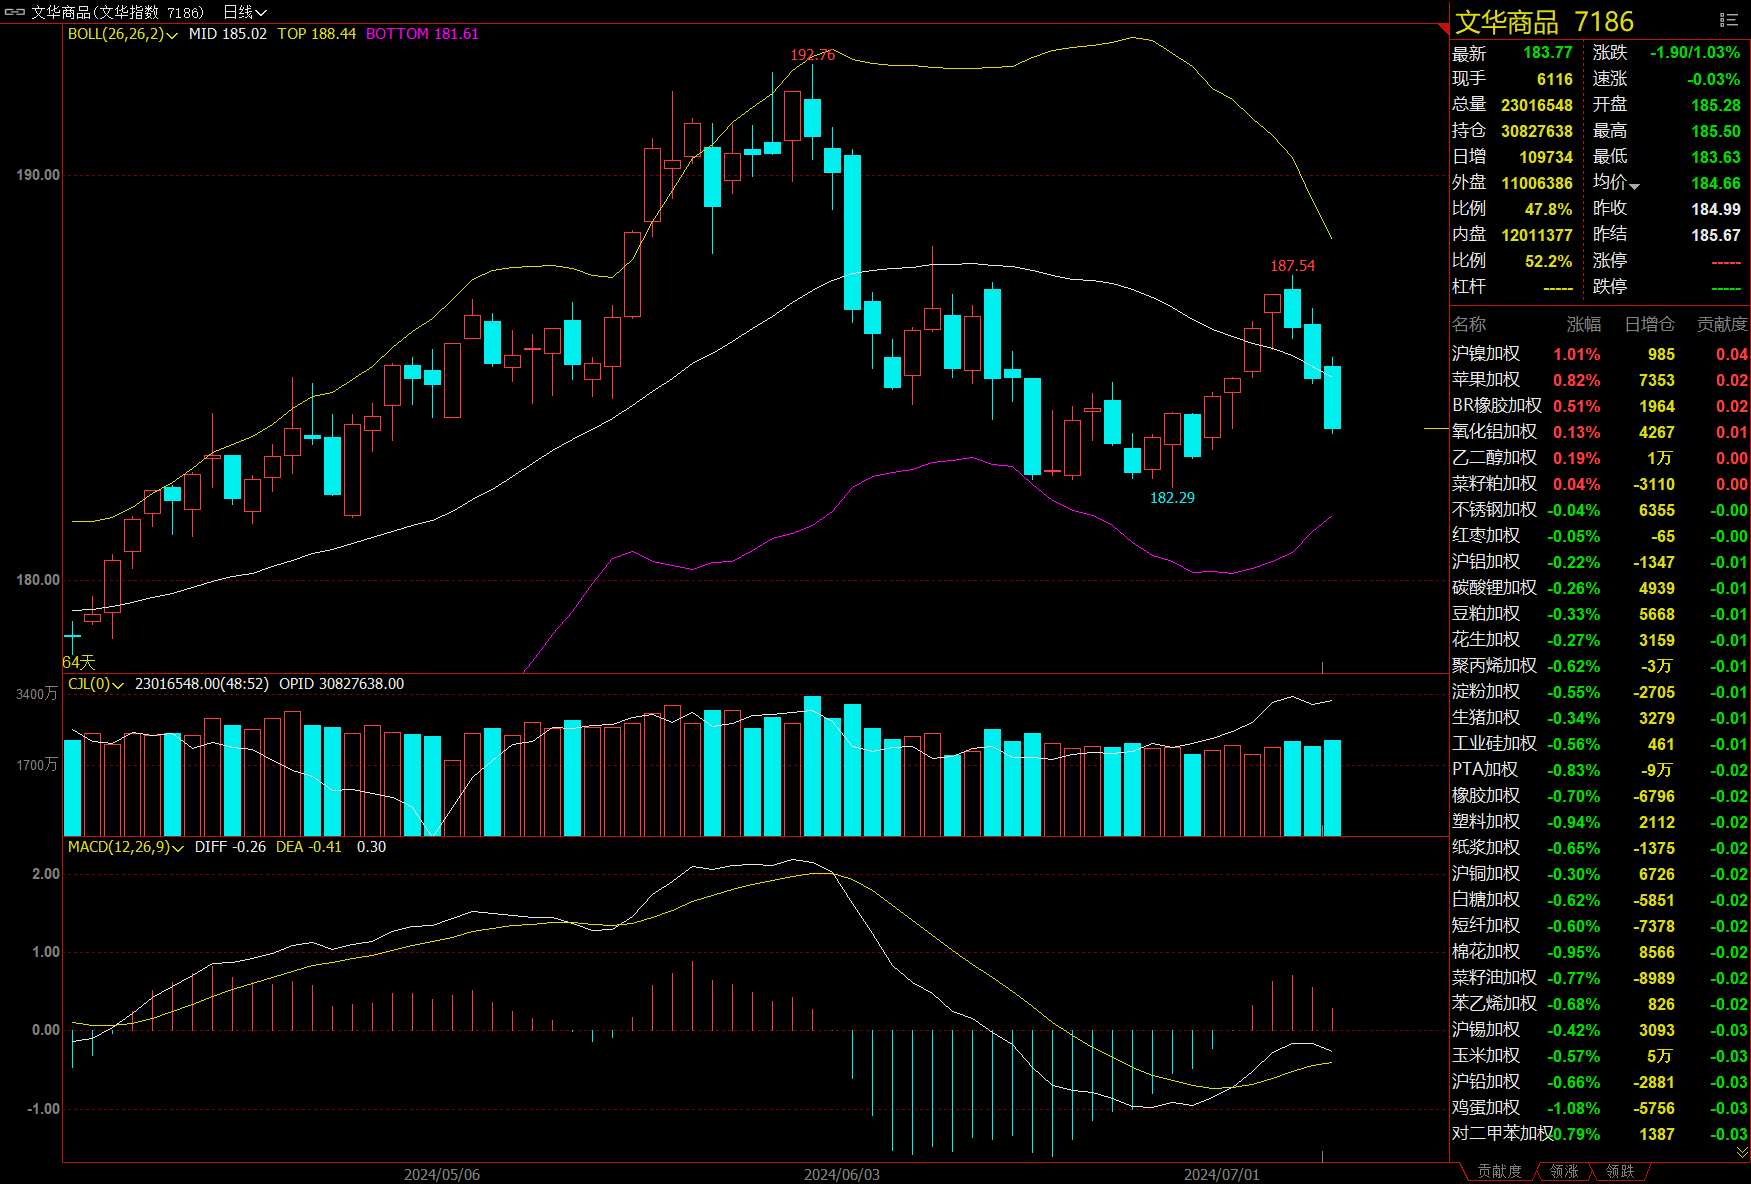Click the 名称 column header
The image size is (1751, 1184).
1469,324
